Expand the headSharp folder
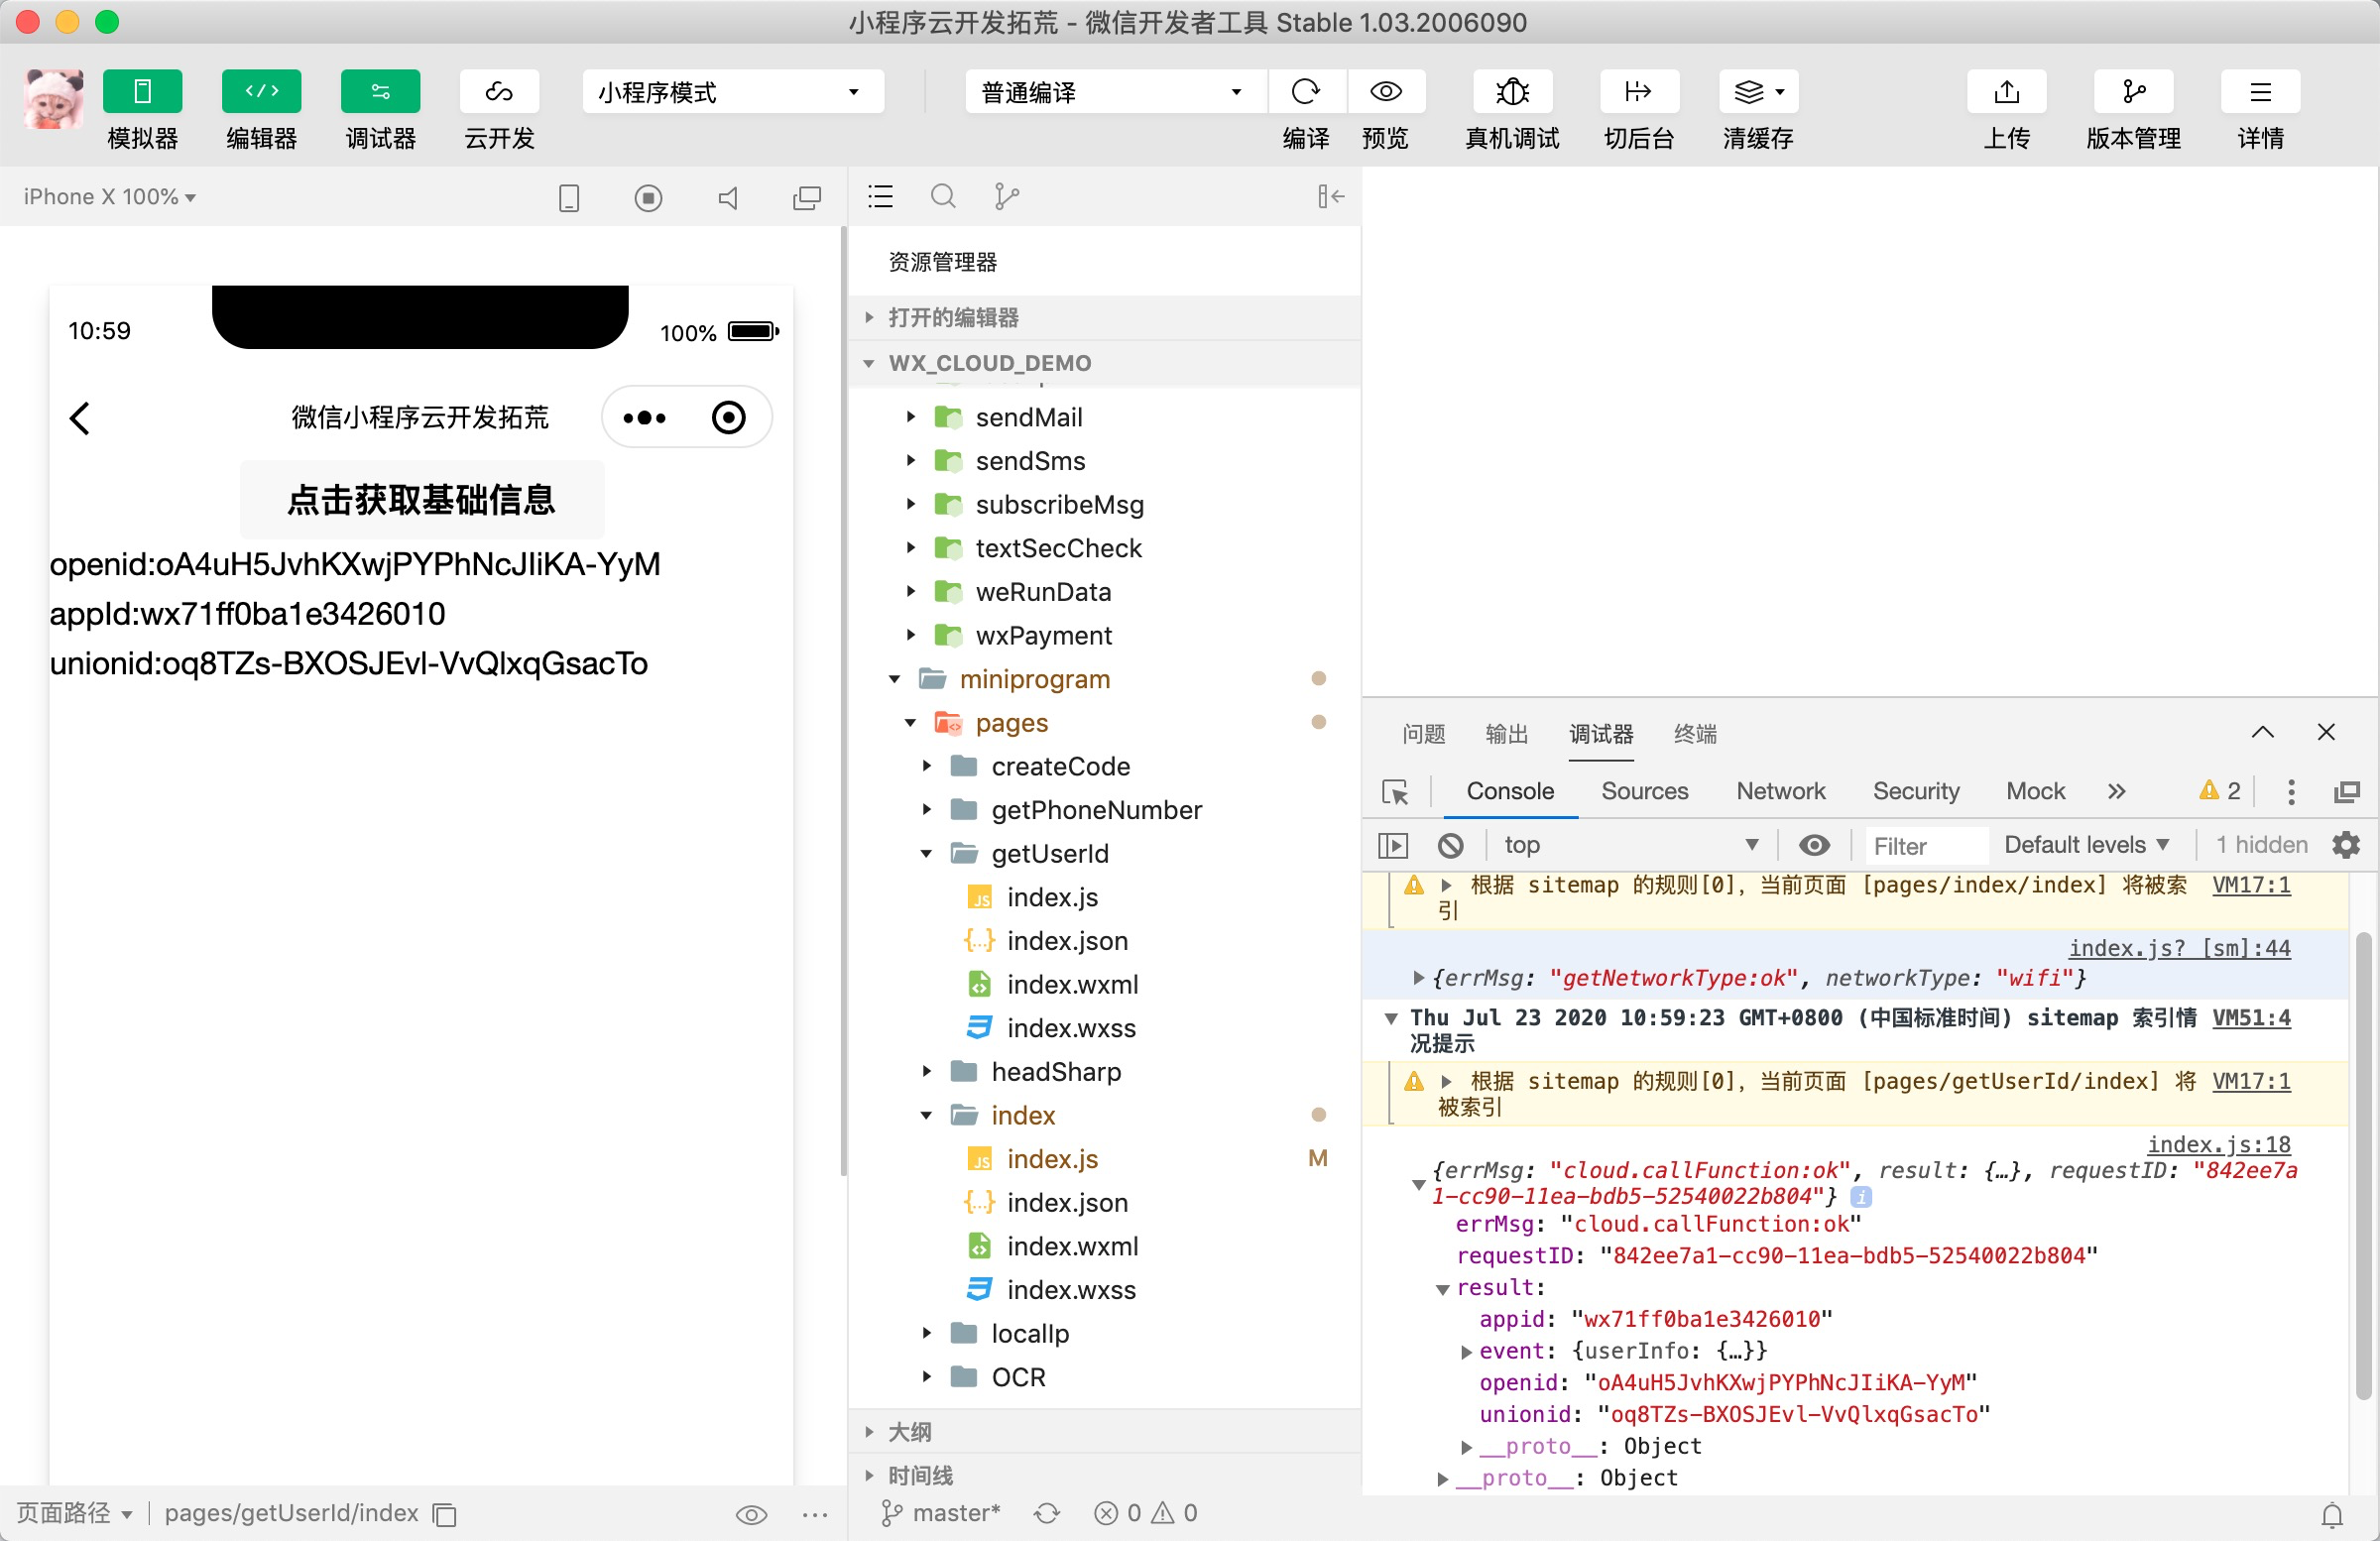2380x1541 pixels. point(1055,1072)
